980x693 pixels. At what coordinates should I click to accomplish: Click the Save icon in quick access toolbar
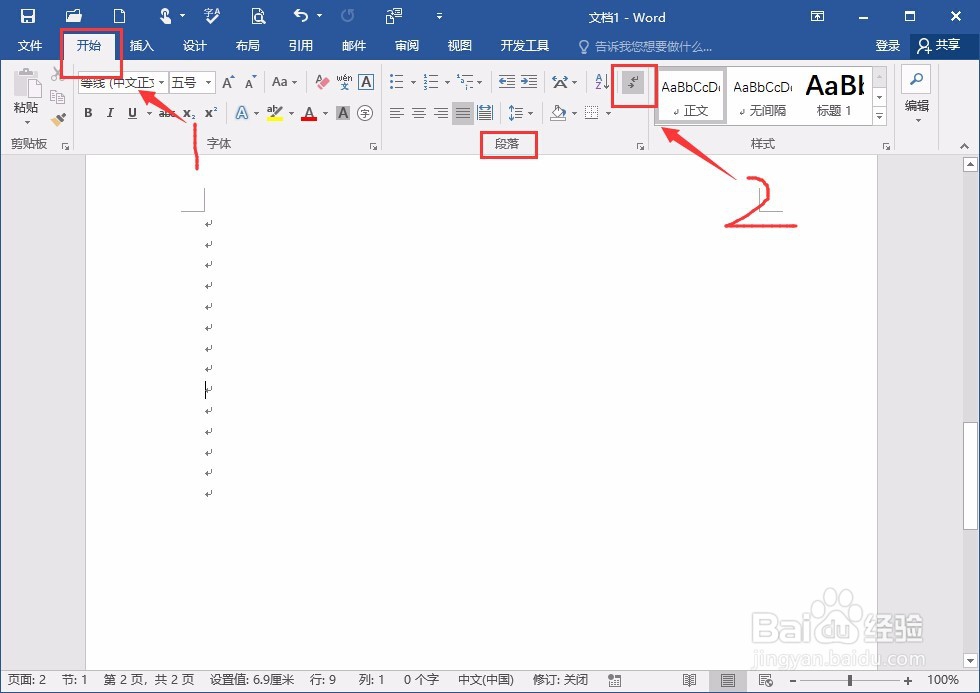(28, 16)
